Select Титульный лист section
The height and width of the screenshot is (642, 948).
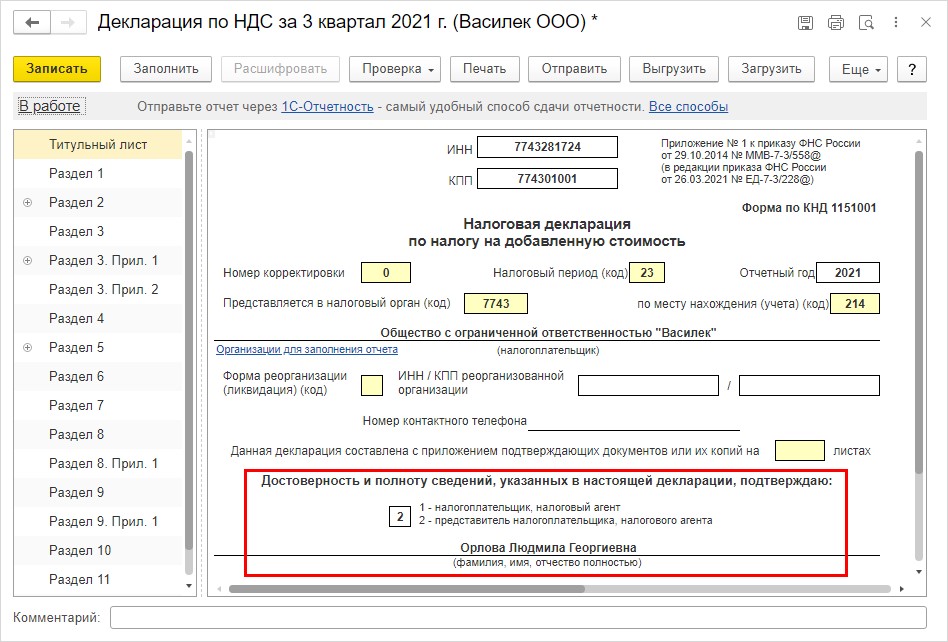(x=98, y=144)
